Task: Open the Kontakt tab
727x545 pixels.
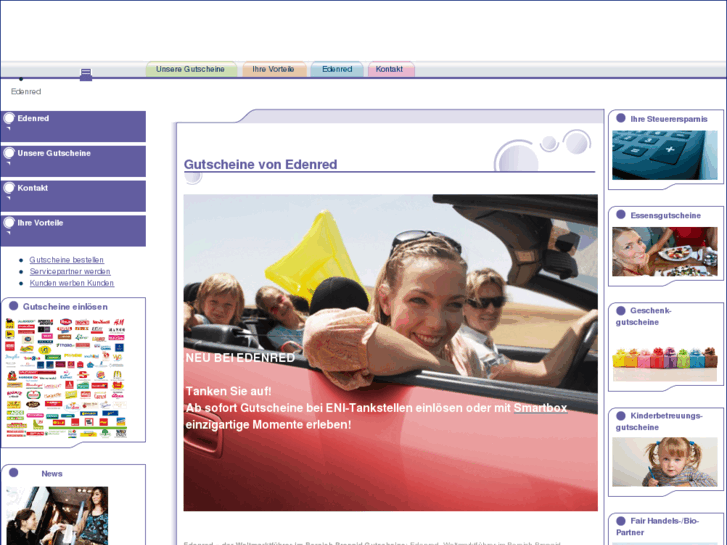Action: [x=389, y=69]
